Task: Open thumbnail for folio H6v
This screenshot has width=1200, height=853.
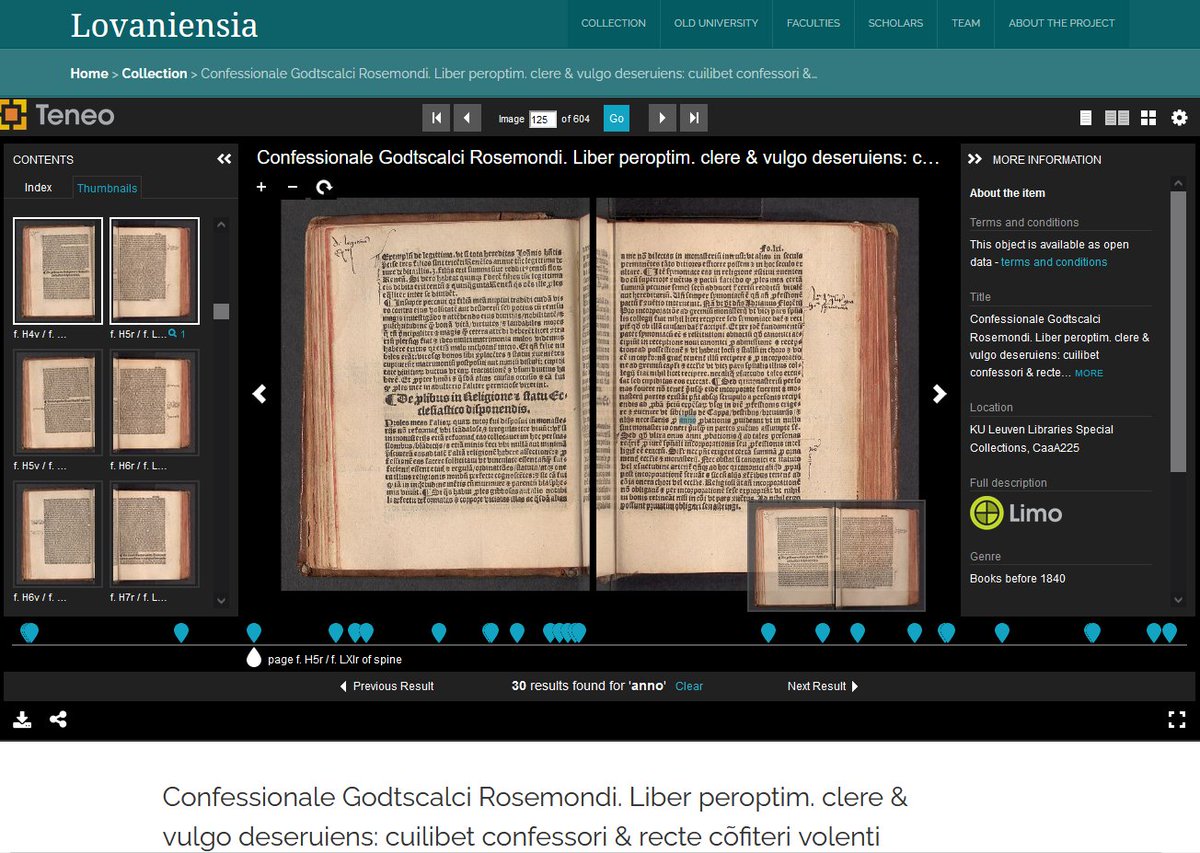Action: (x=55, y=535)
